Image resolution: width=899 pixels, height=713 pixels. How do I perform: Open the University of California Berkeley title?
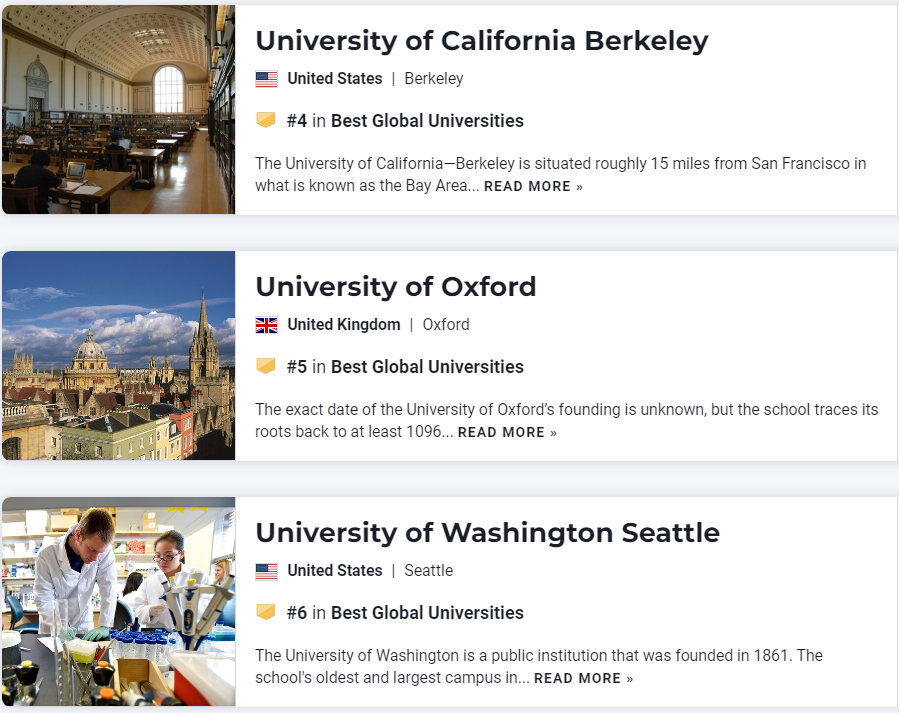[x=481, y=41]
